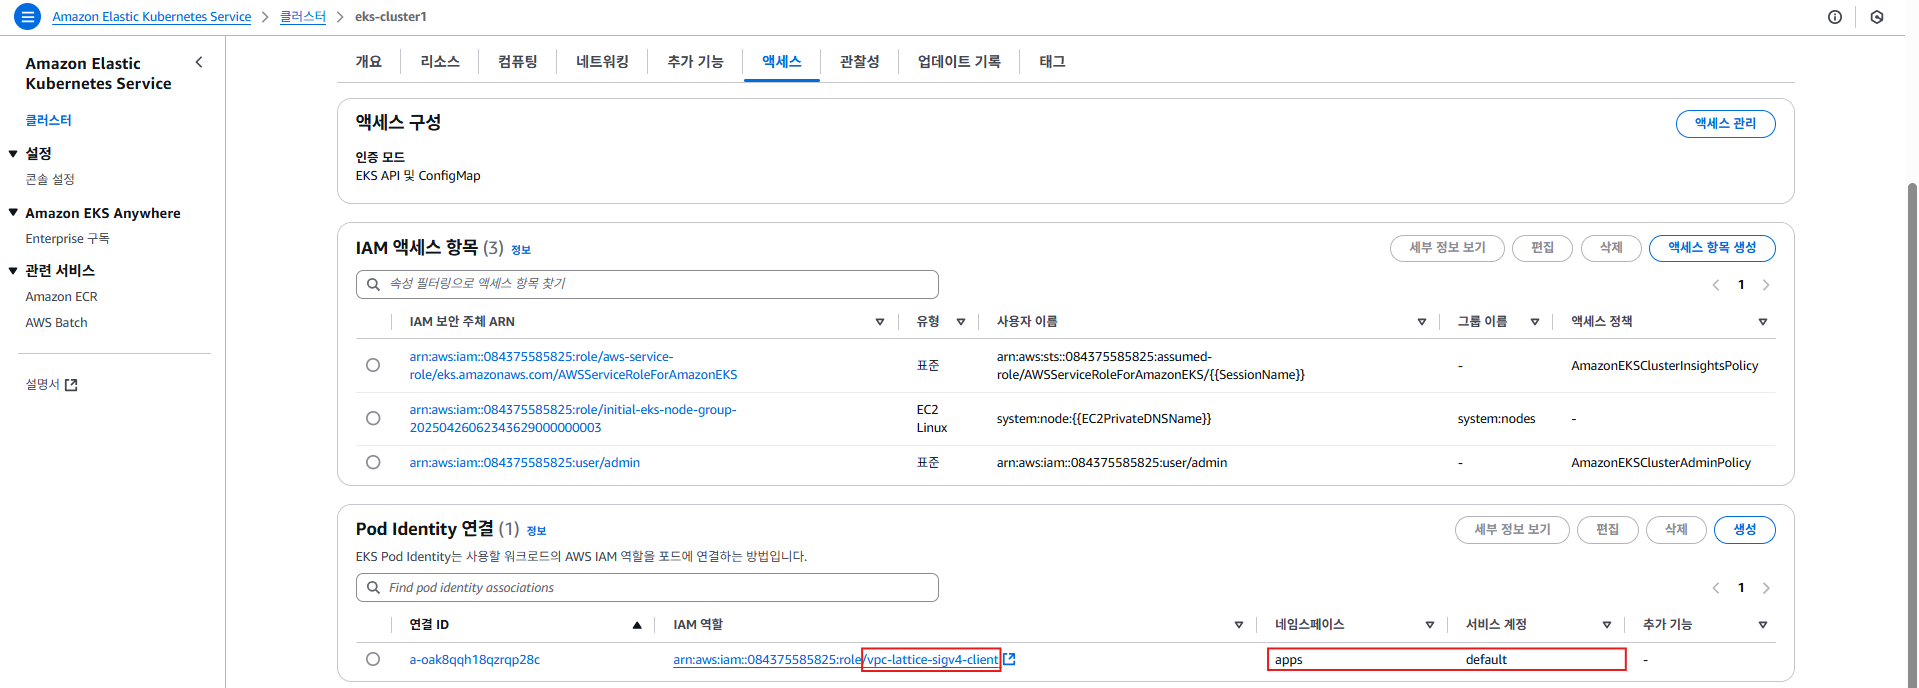Click Pod Identity 생성 button

click(x=1744, y=530)
